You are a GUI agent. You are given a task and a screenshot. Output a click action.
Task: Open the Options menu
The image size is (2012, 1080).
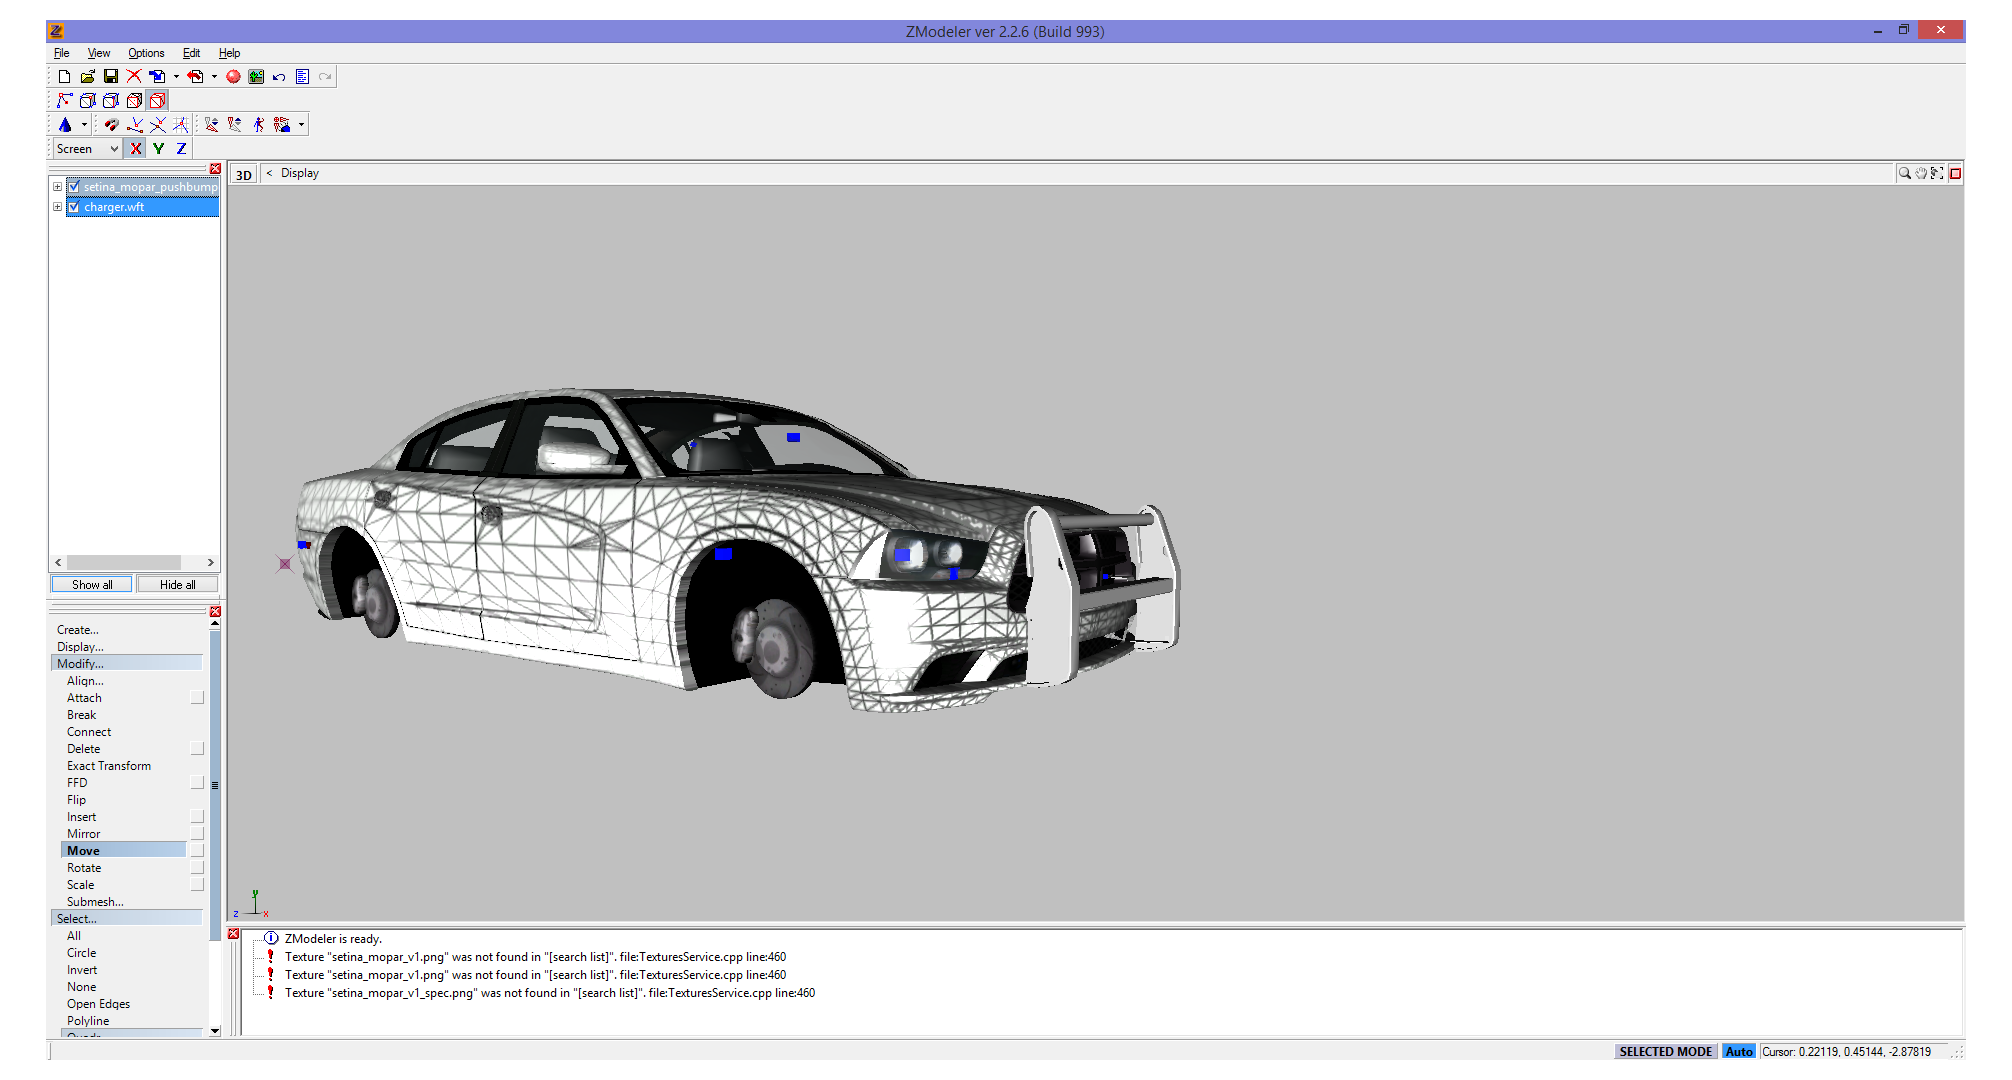click(x=146, y=53)
